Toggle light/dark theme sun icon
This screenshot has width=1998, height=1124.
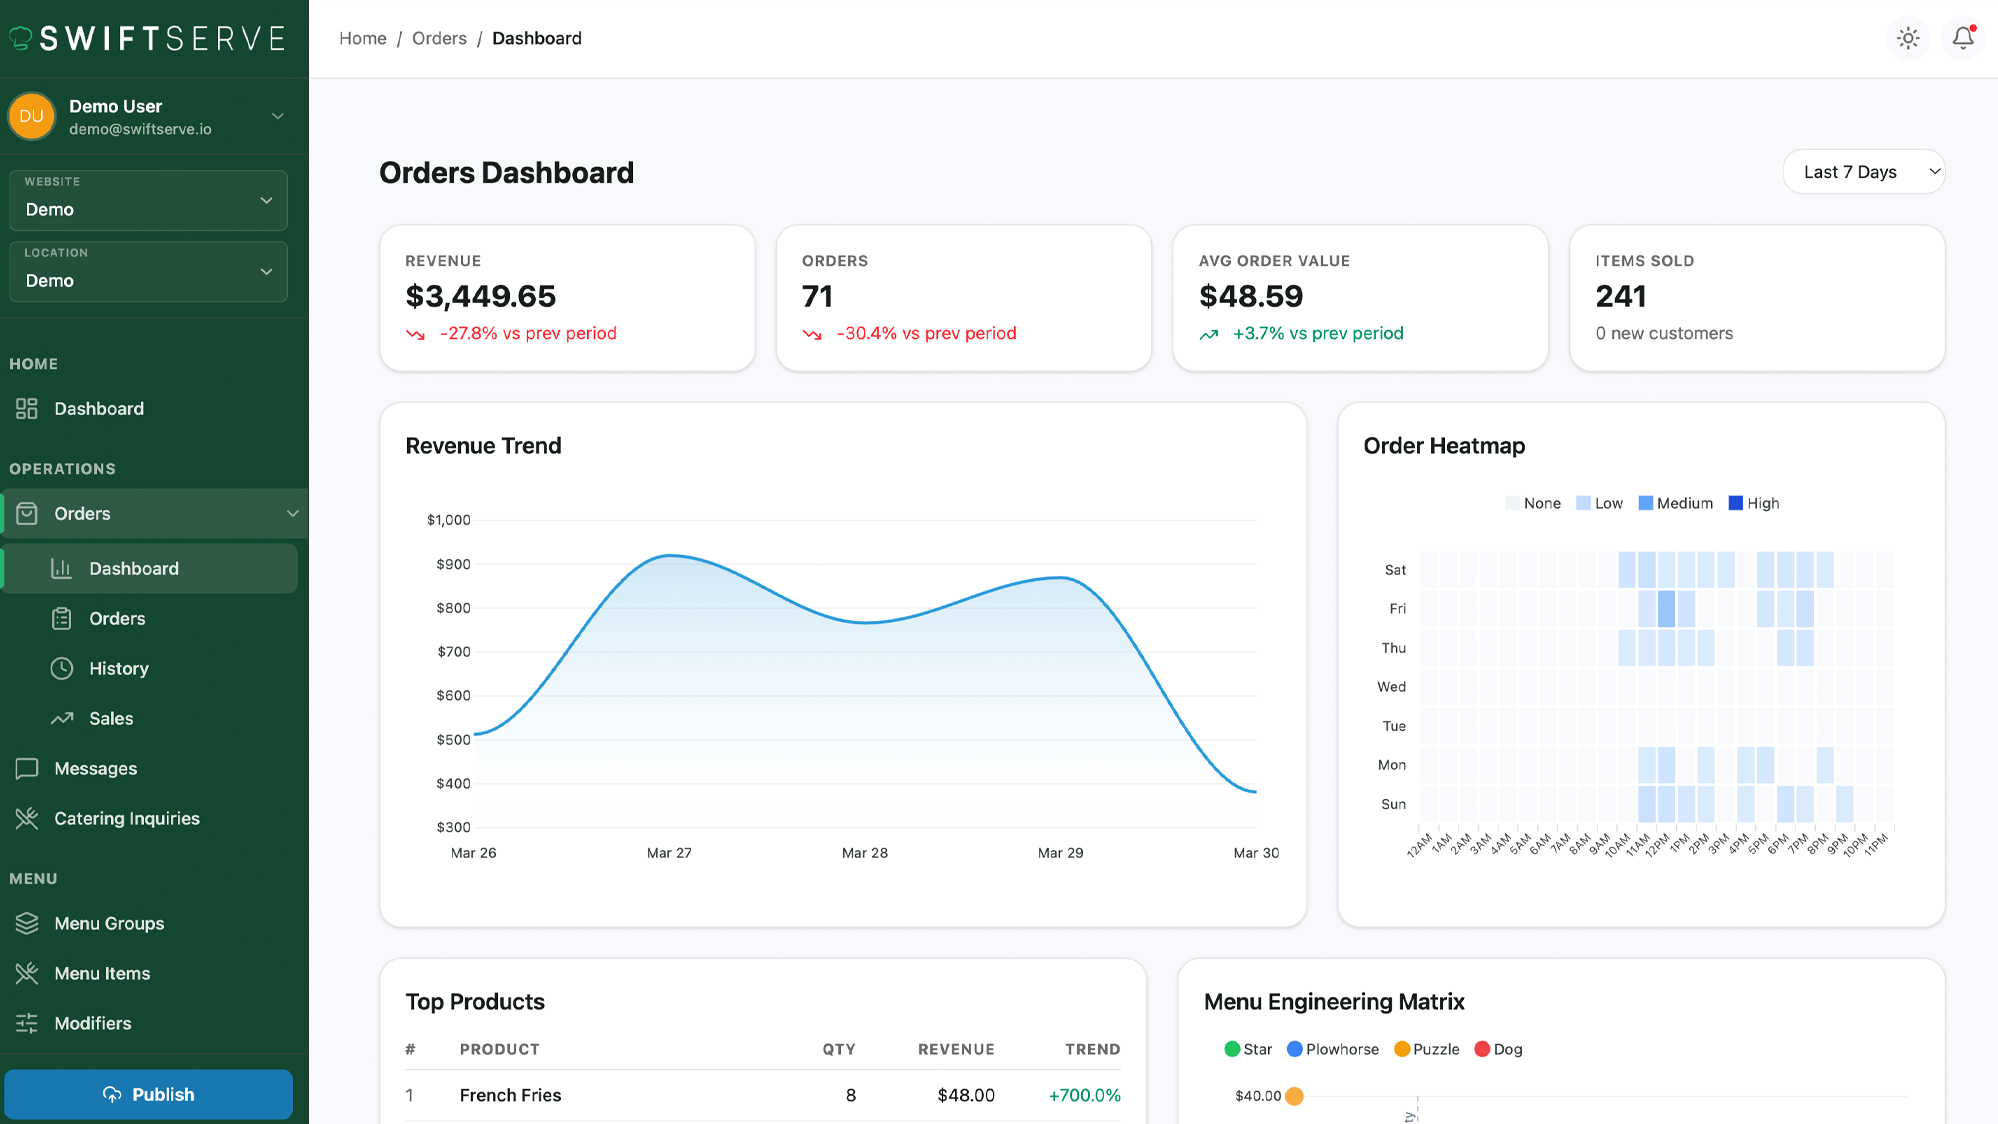(x=1908, y=38)
